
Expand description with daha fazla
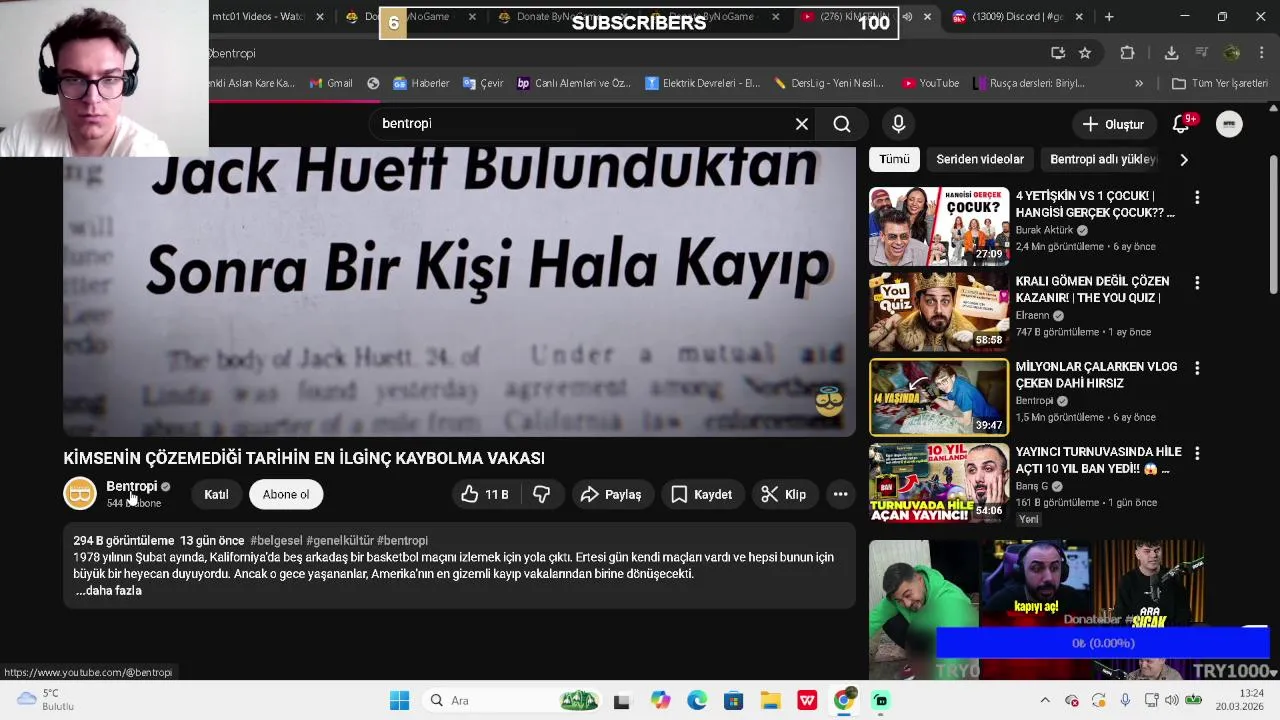pos(109,591)
